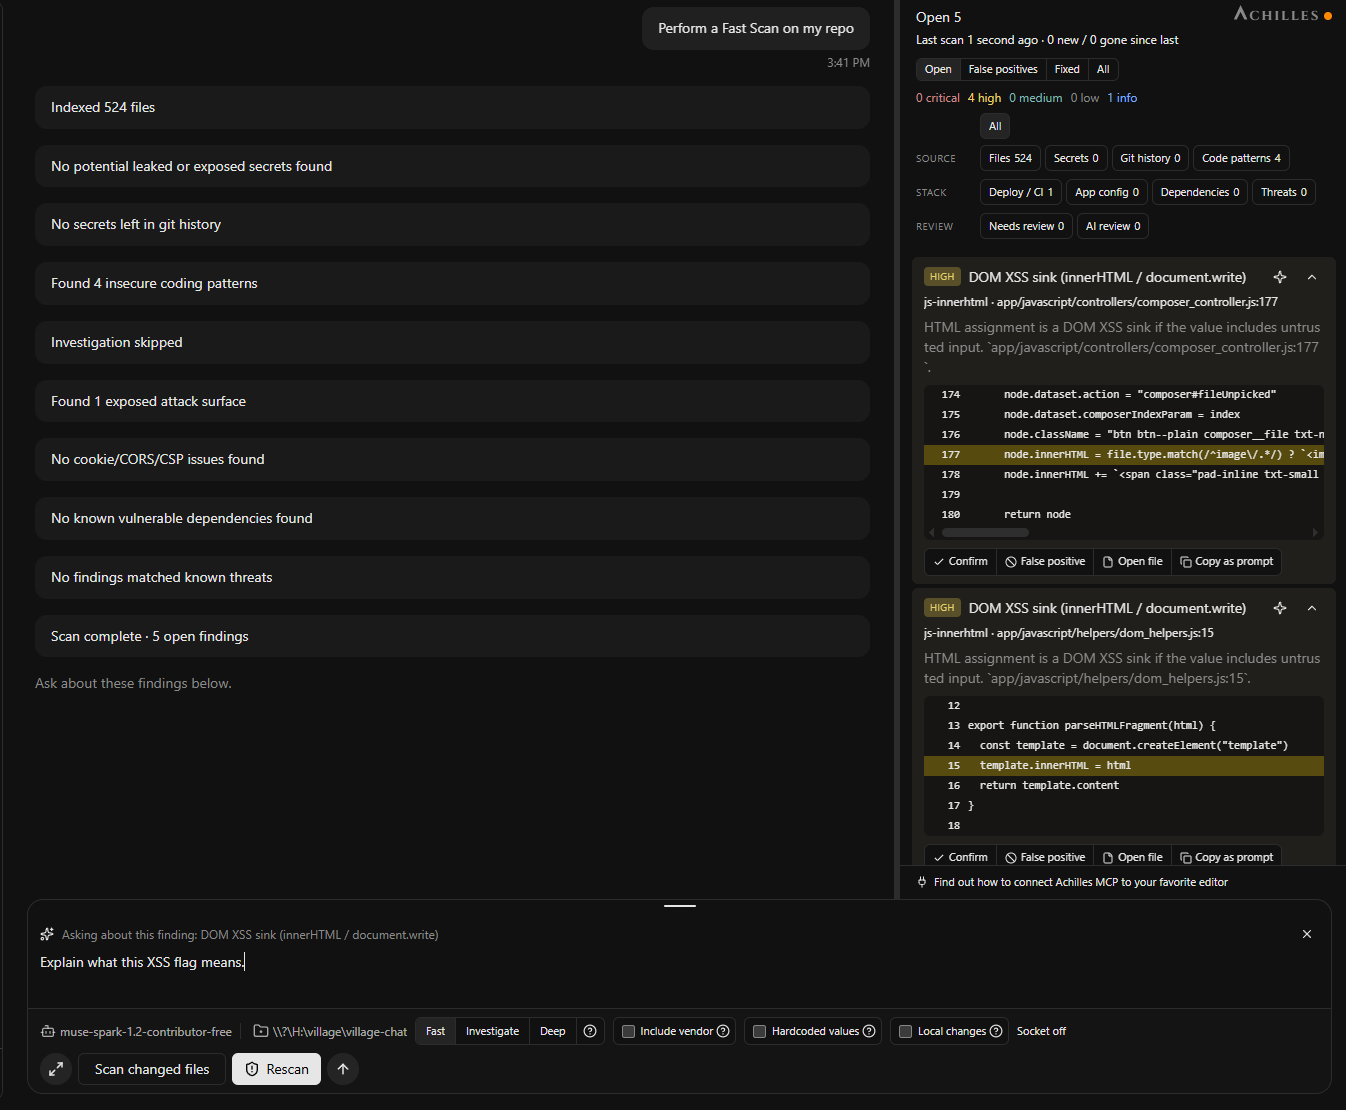
Task: Filter by Needs review 0
Action: click(1026, 226)
